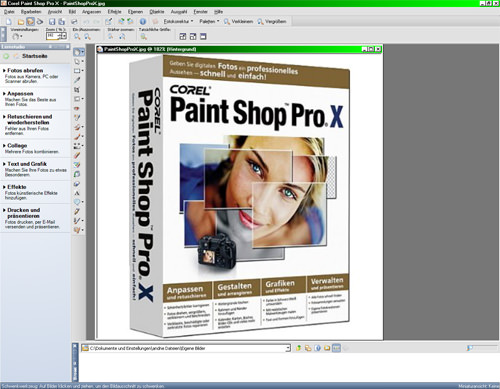Click the blue info icon in main toolbar
The width and height of the screenshot is (500, 389).
click(143, 21)
